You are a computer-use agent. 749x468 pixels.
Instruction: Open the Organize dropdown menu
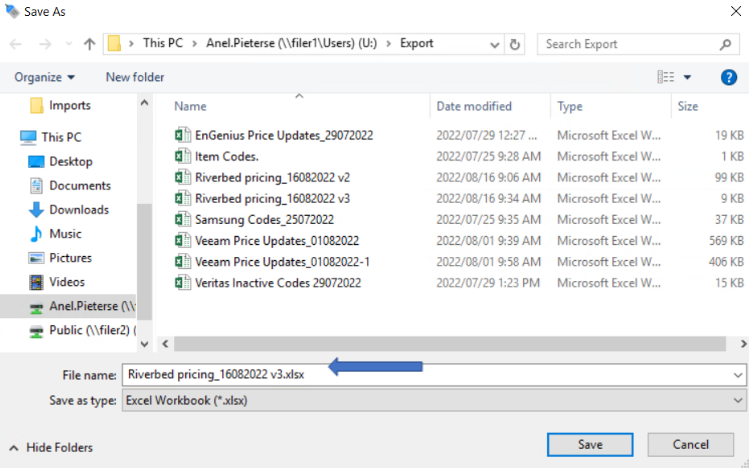[x=44, y=77]
